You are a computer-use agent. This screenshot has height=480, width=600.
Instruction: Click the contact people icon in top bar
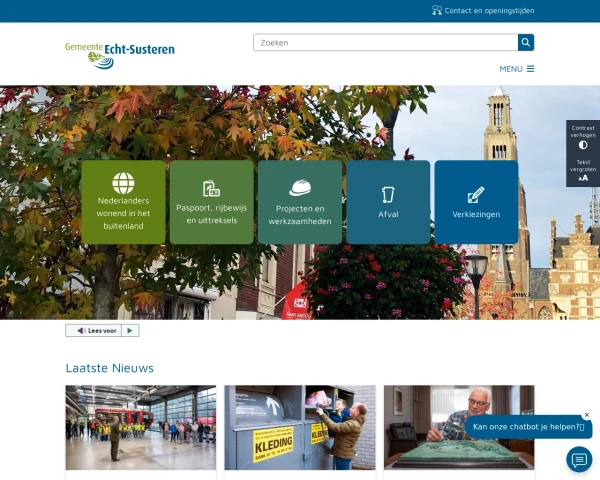tap(437, 10)
